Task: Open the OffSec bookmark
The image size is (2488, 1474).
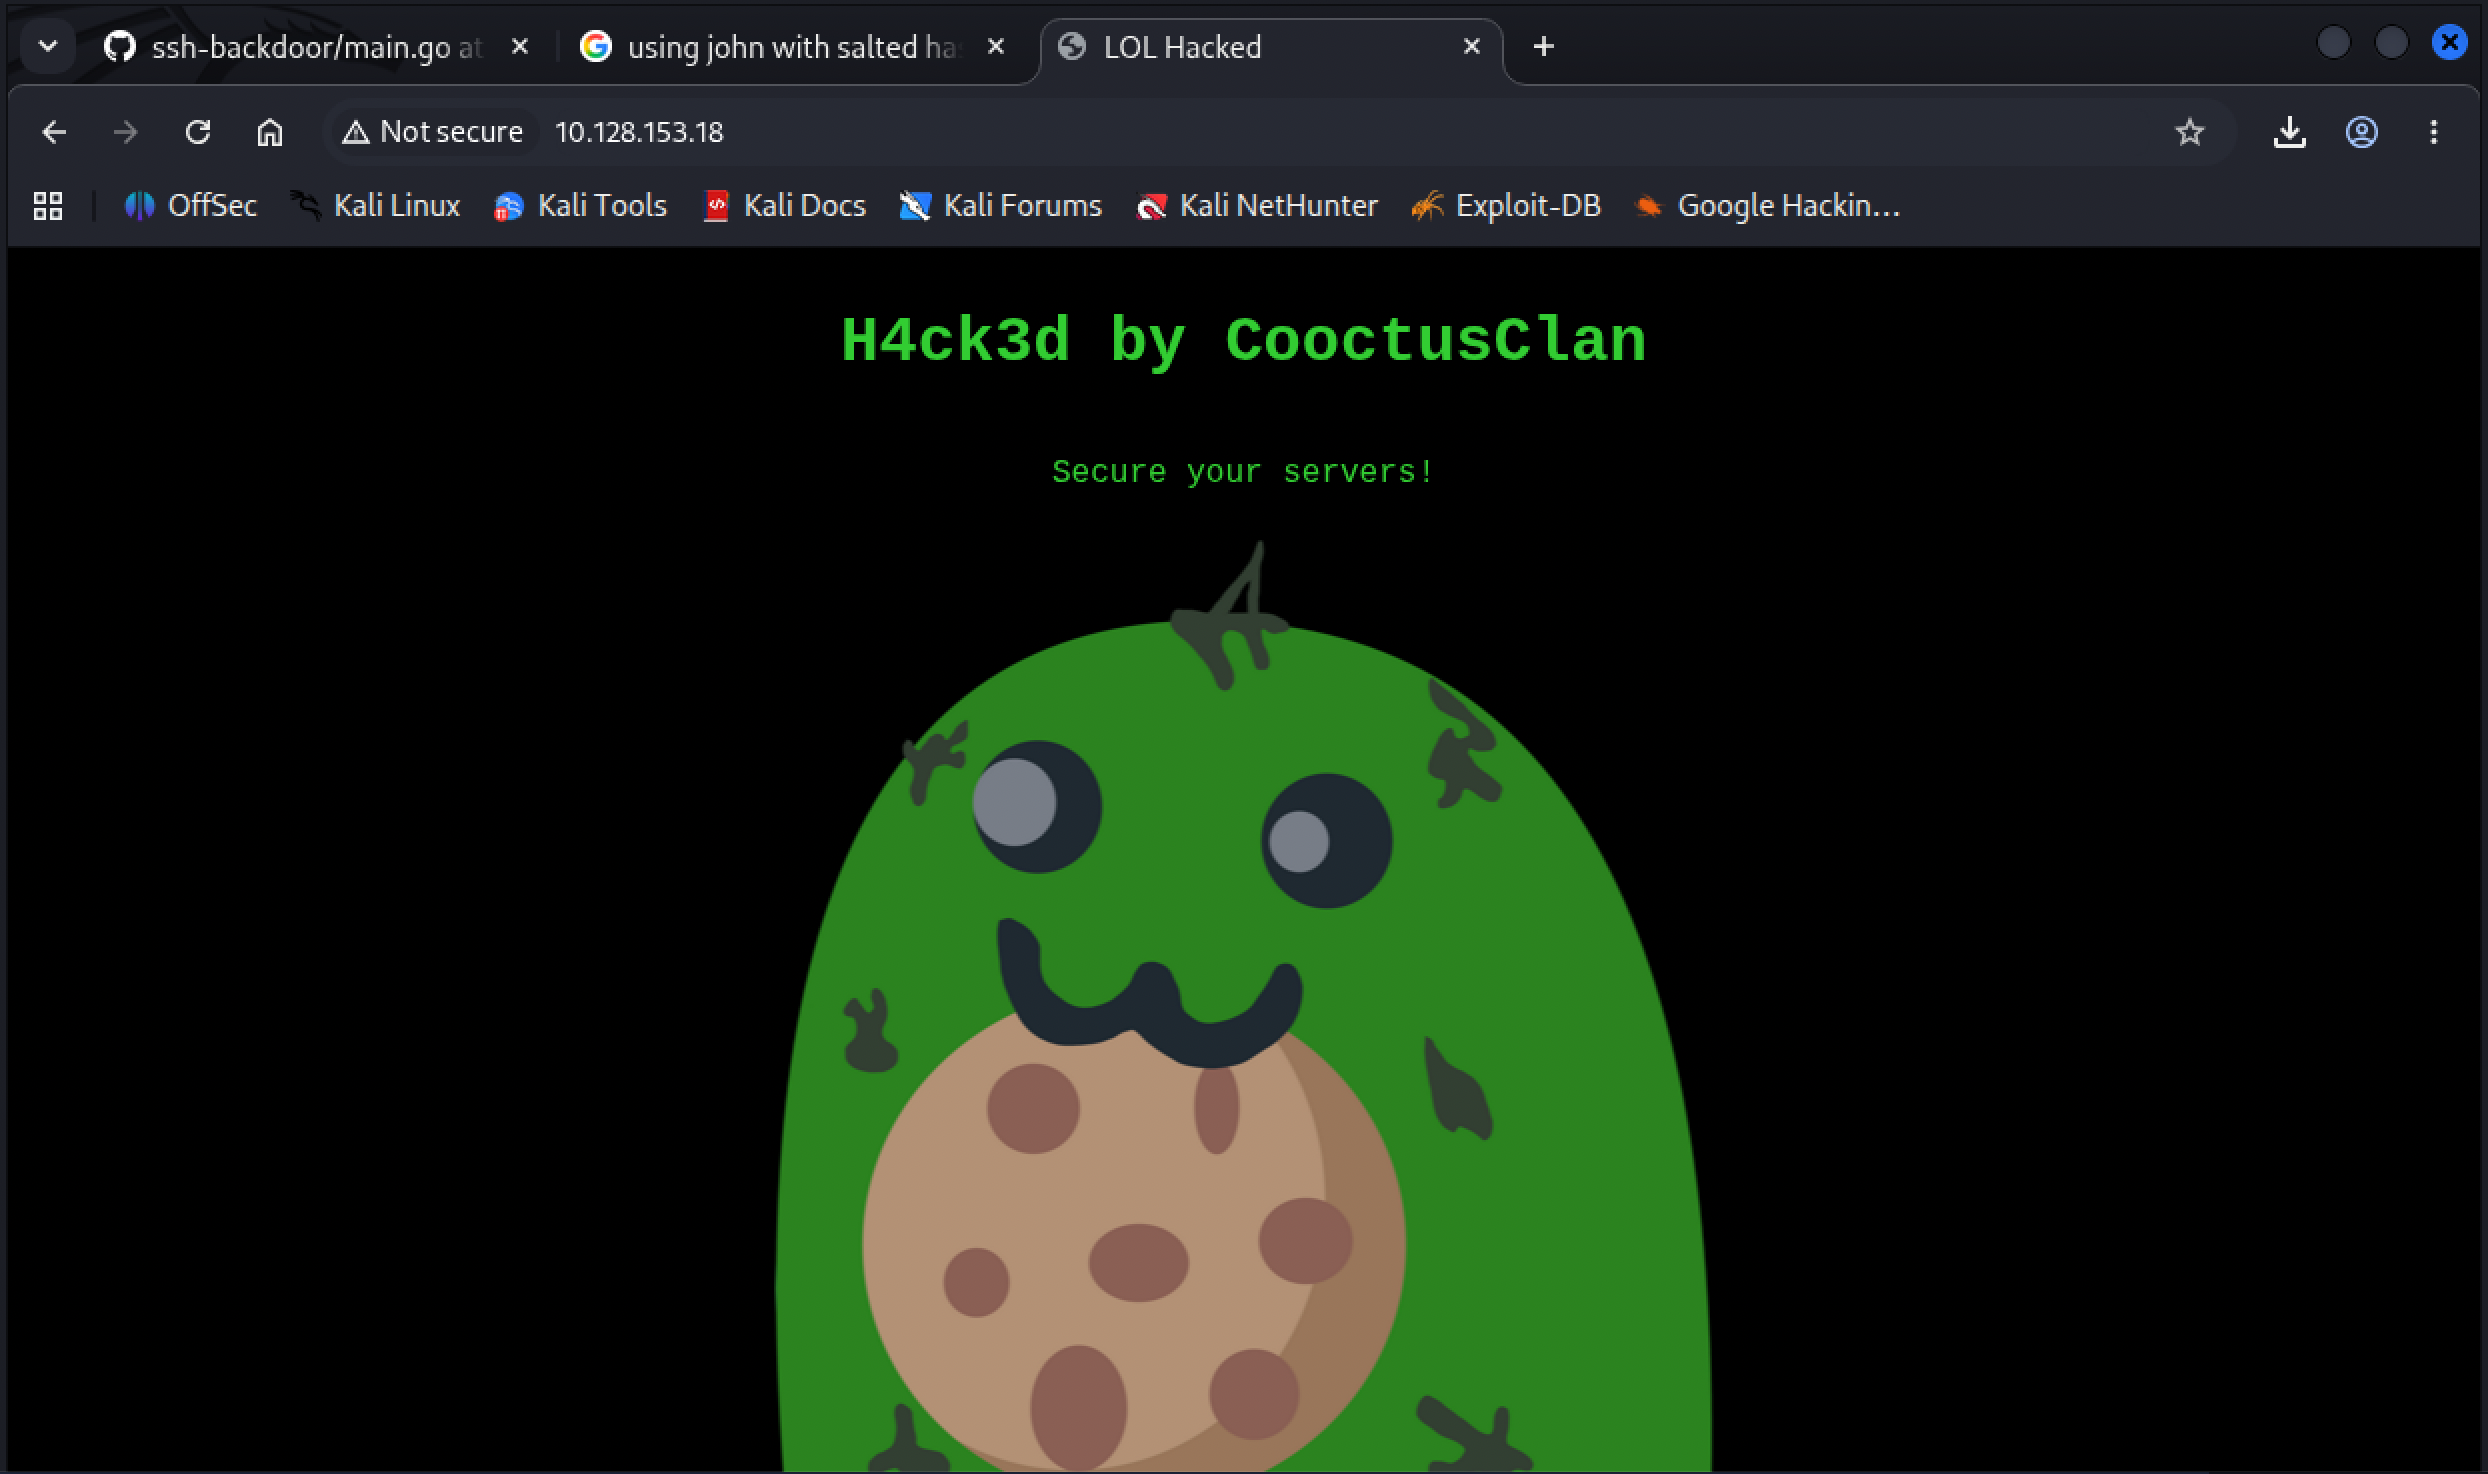Action: 190,206
